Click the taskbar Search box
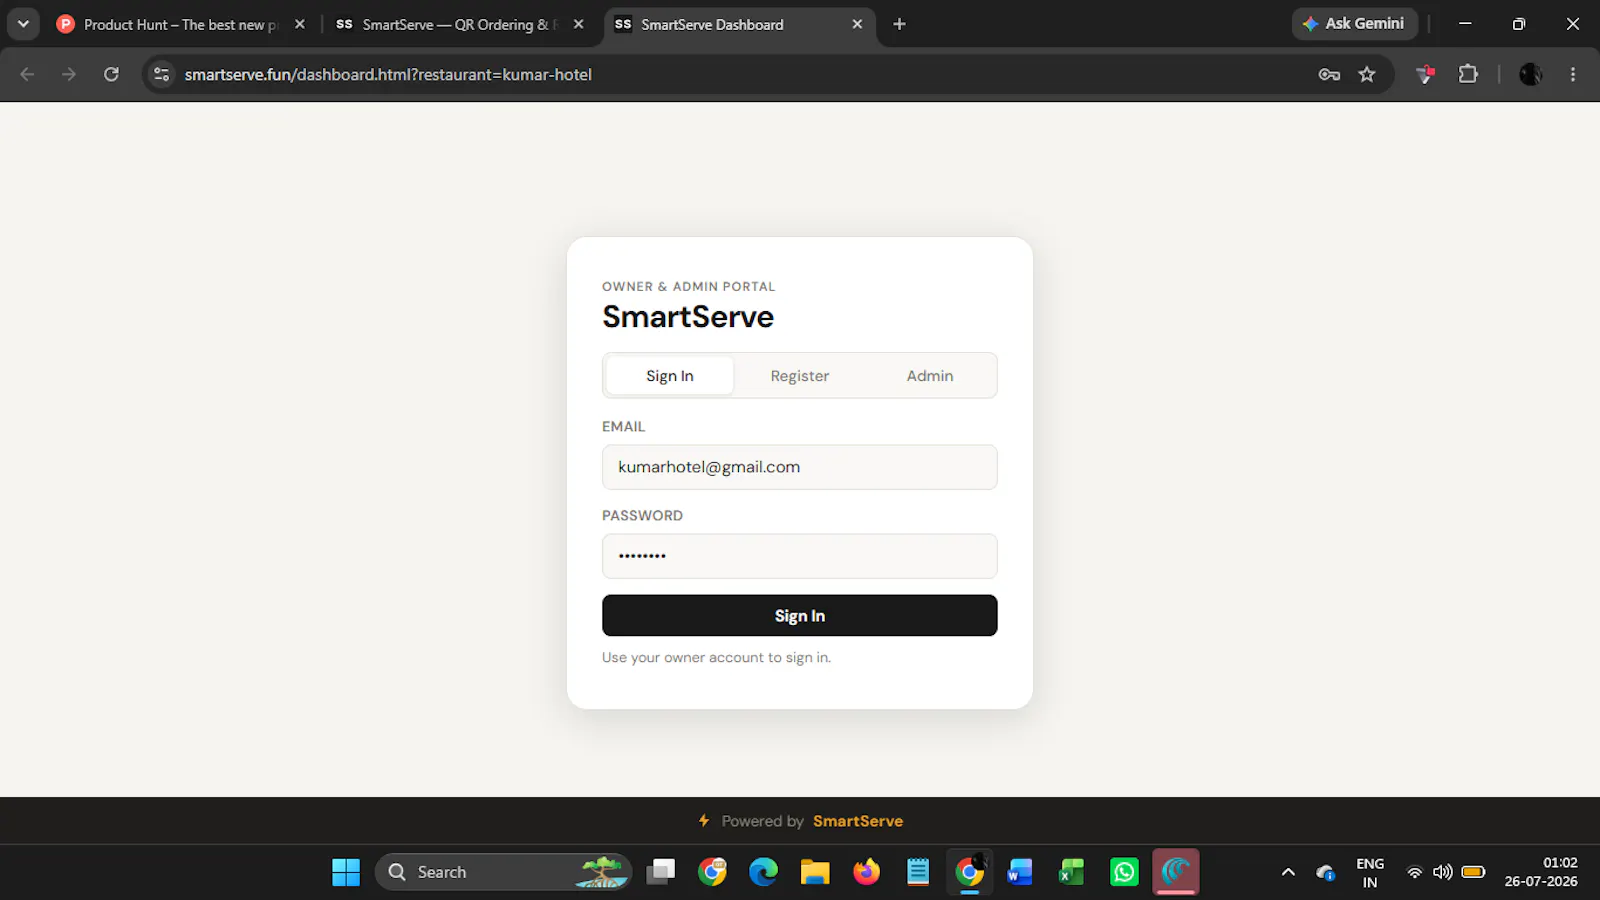 click(x=503, y=872)
